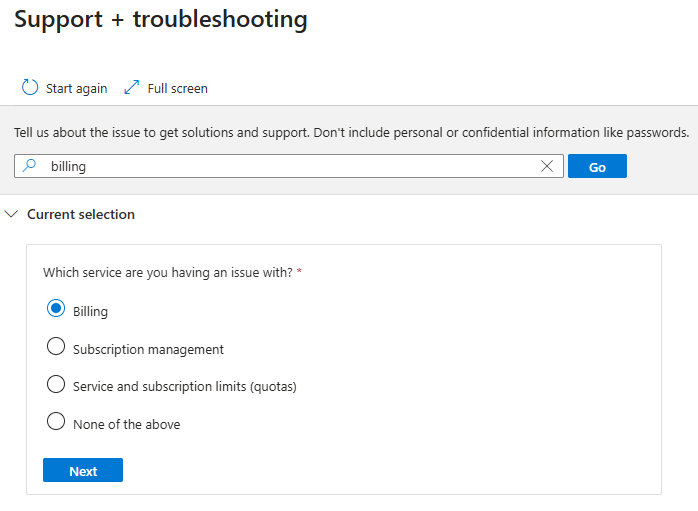Select None of the above option

pyautogui.click(x=56, y=421)
